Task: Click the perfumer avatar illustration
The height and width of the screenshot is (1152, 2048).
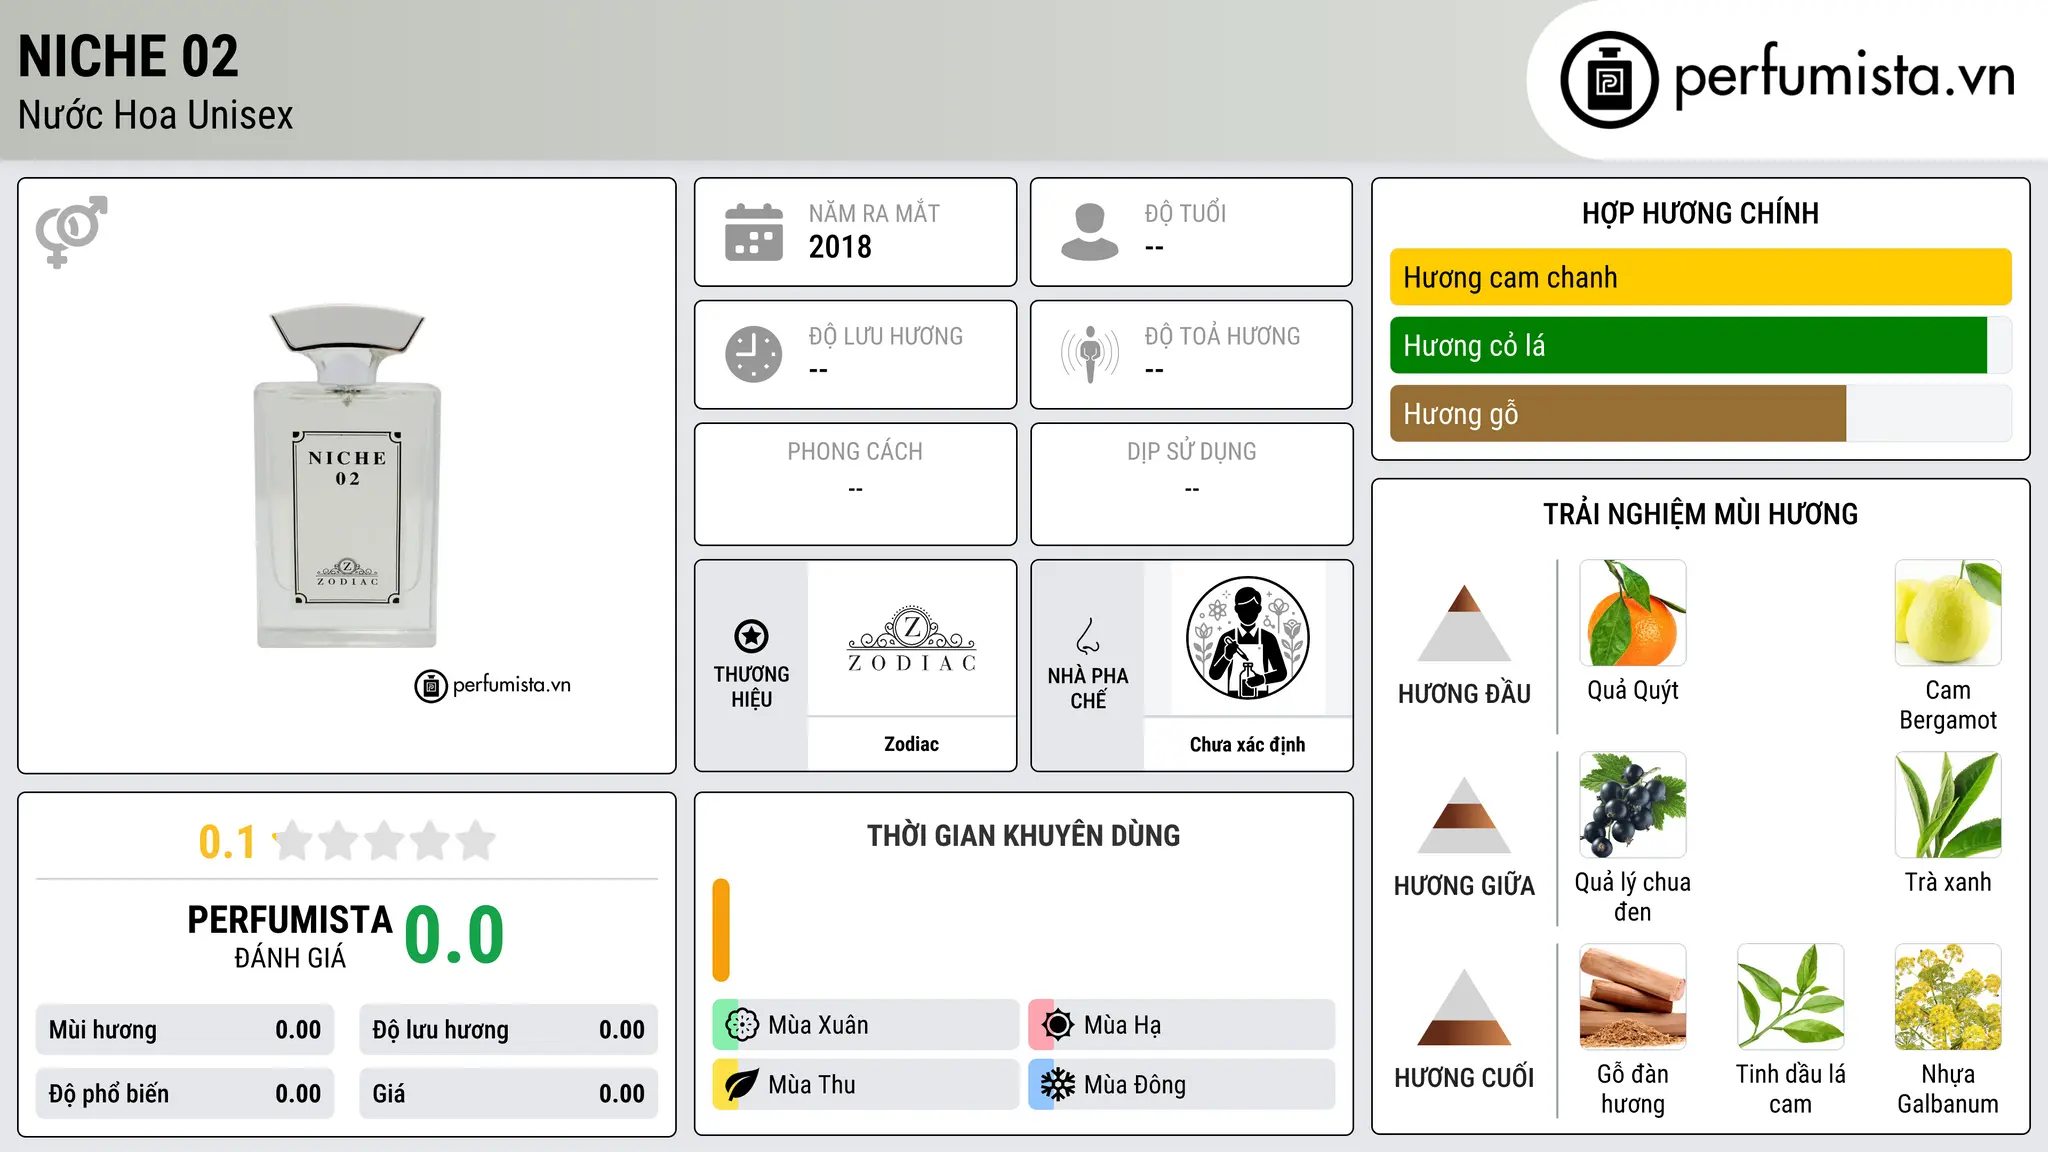Action: point(1247,638)
